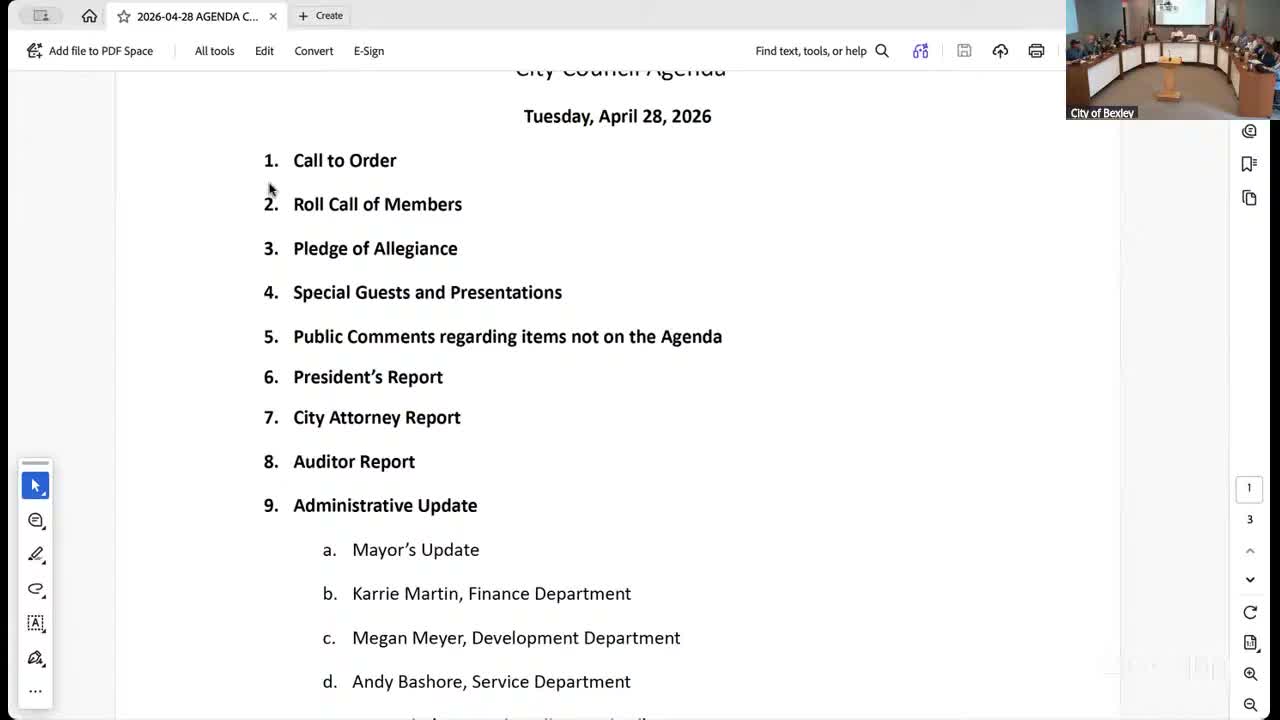
Task: Choose the Add comment tool
Action: tap(35, 520)
